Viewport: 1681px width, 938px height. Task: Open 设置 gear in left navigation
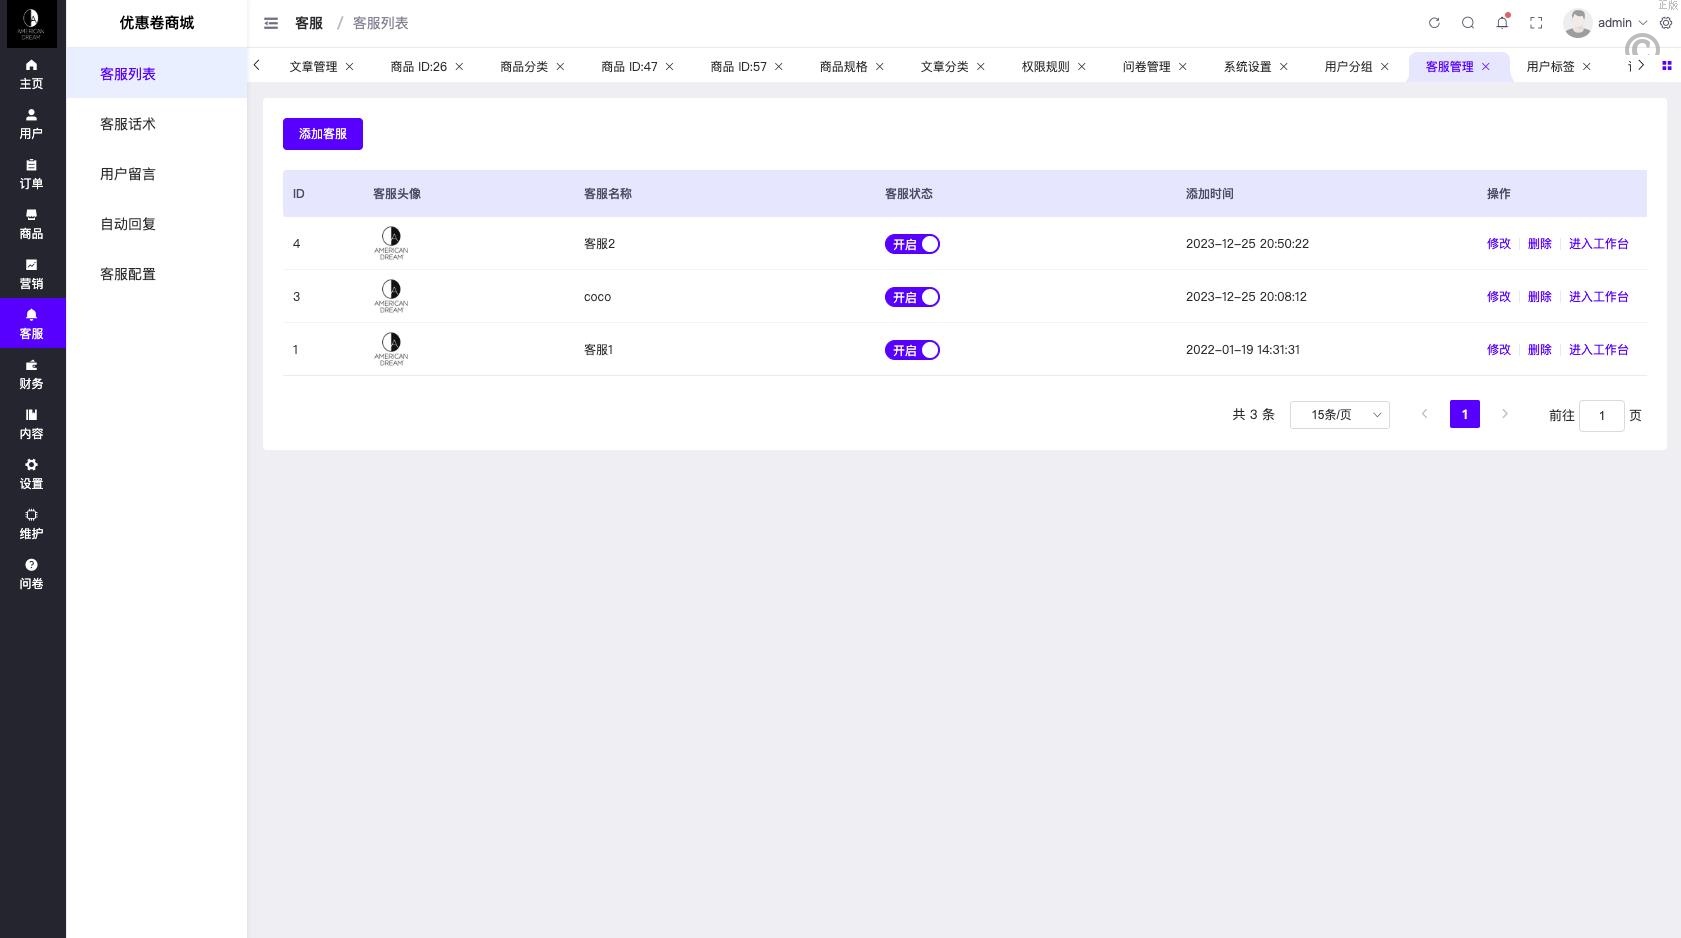tap(32, 473)
